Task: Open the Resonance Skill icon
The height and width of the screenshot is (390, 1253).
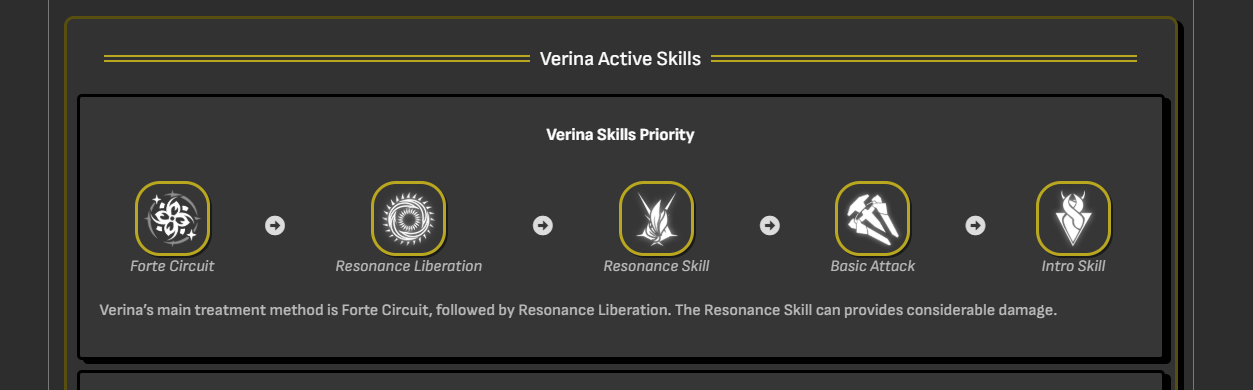Action: point(656,218)
